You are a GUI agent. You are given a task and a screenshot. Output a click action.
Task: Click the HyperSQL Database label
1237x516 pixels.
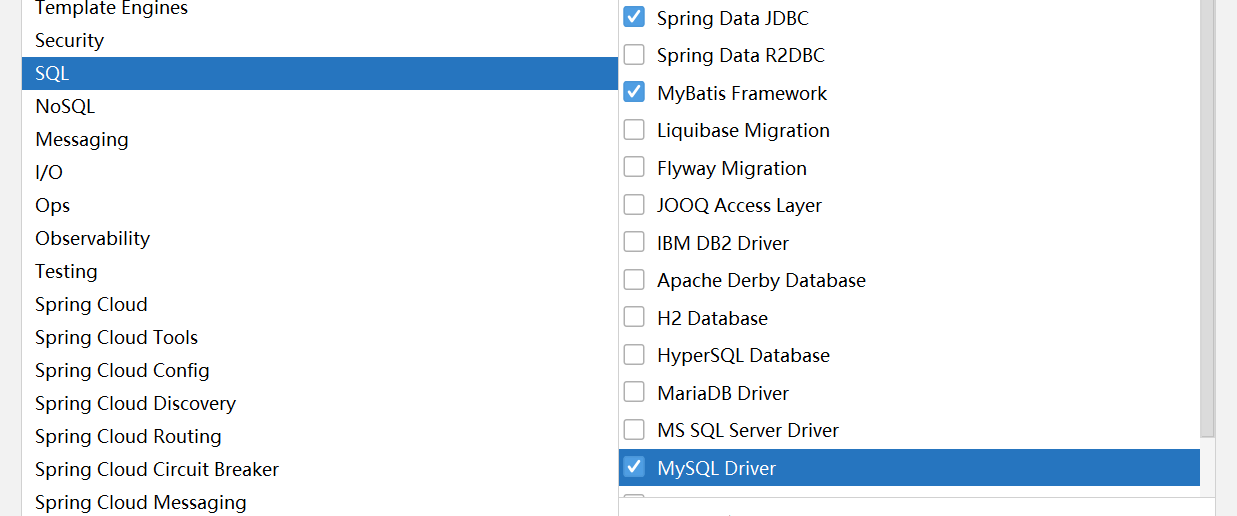pyautogui.click(x=743, y=356)
